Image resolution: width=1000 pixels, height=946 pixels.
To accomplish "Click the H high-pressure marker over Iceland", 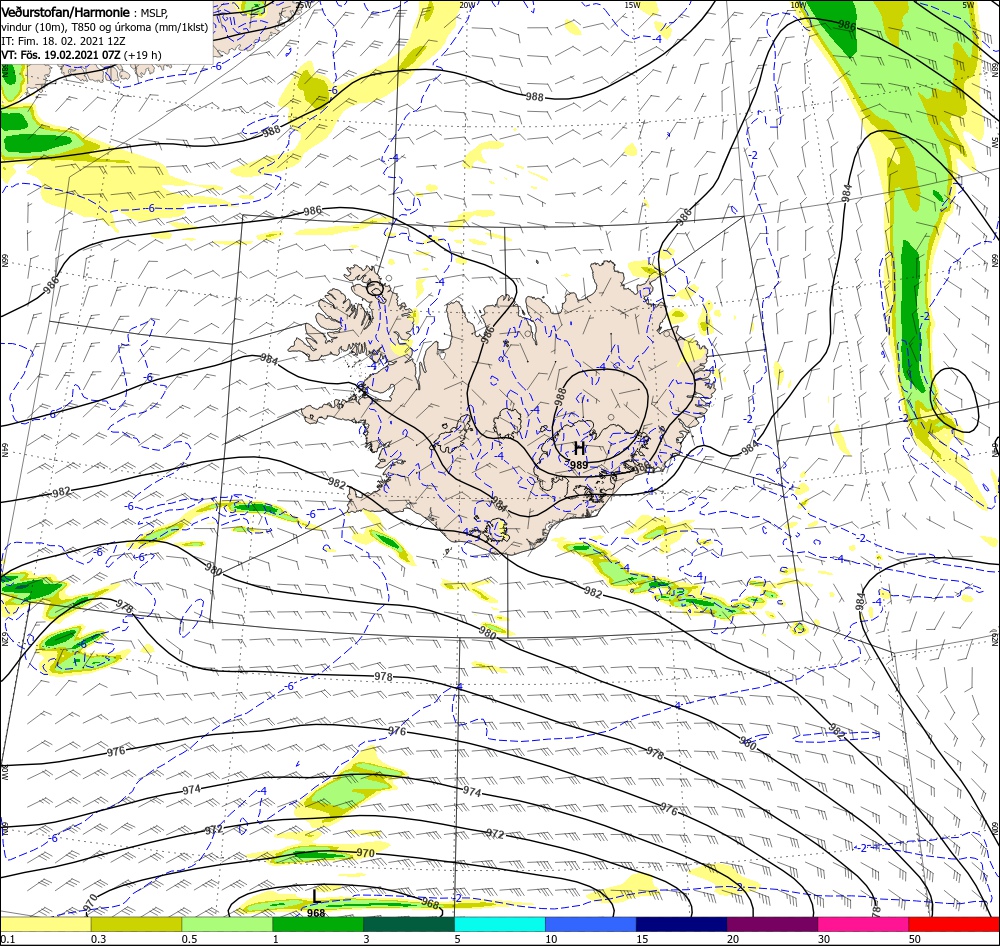I will 579,448.
